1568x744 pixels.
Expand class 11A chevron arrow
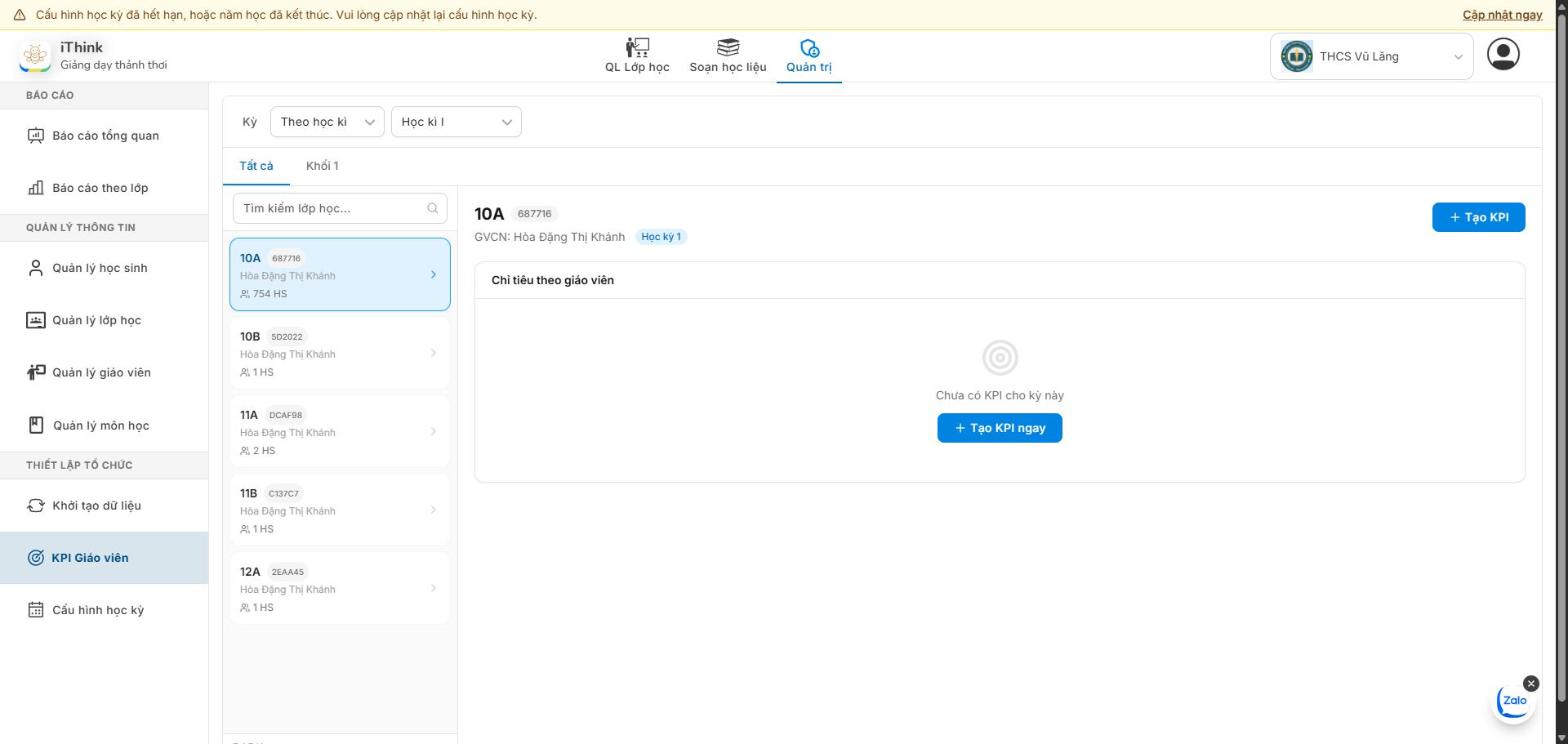click(x=433, y=431)
